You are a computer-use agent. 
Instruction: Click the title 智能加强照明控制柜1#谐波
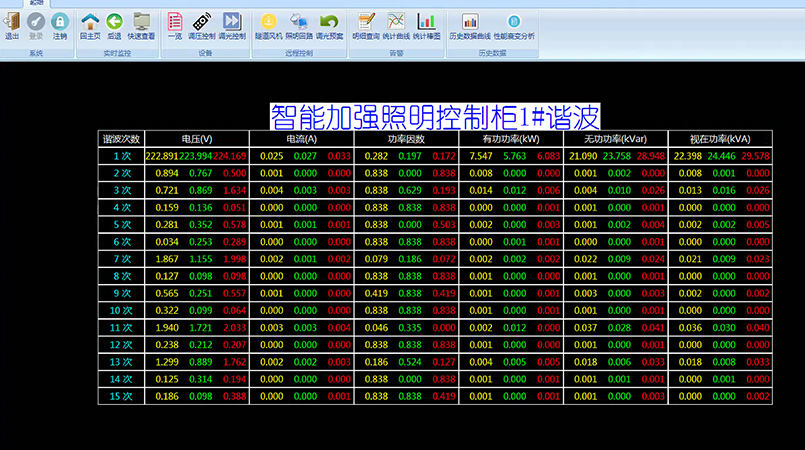[435, 117]
